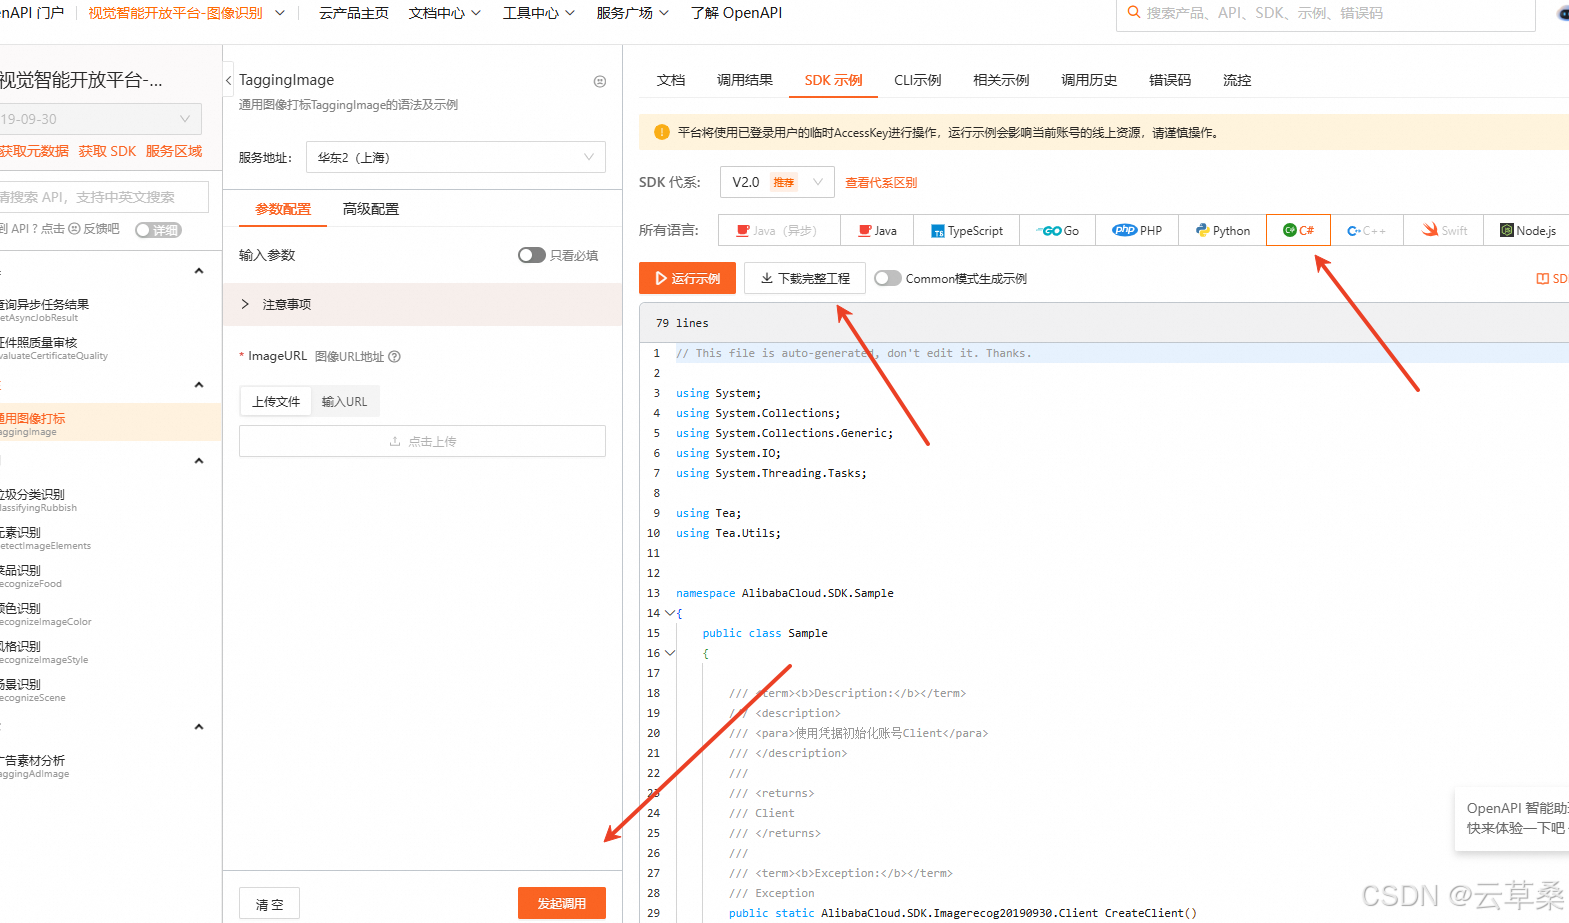This screenshot has width=1569, height=923.
Task: Collapse the sidebar with the left chevron
Action: (x=228, y=80)
